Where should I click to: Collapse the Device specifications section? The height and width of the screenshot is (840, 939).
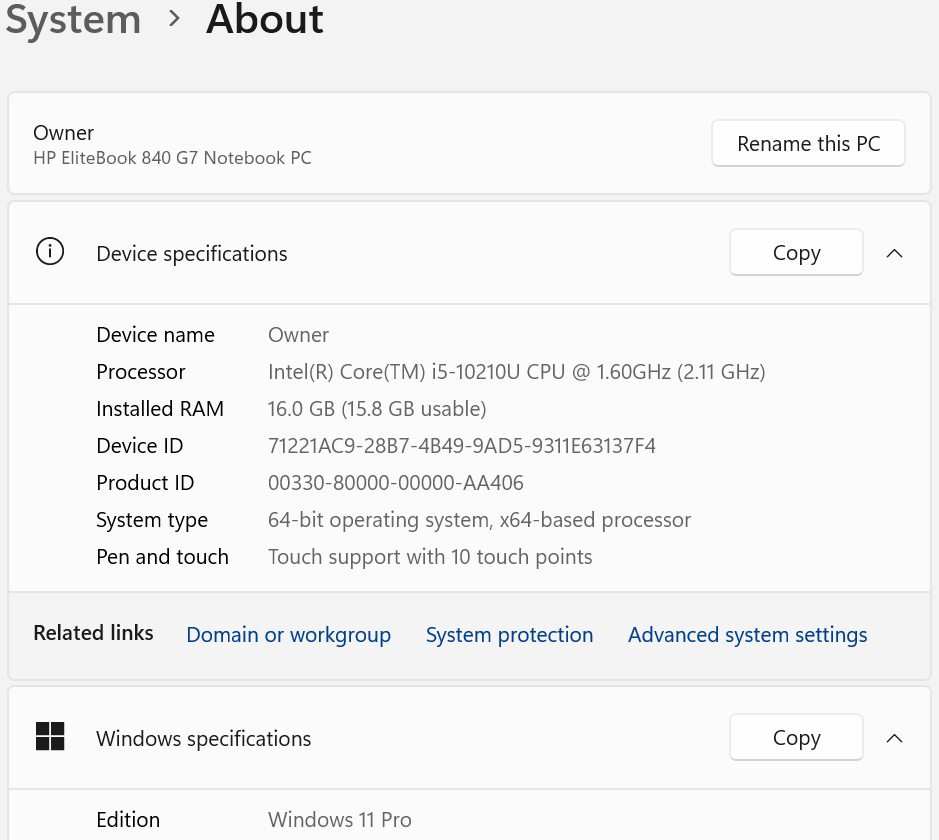click(894, 253)
